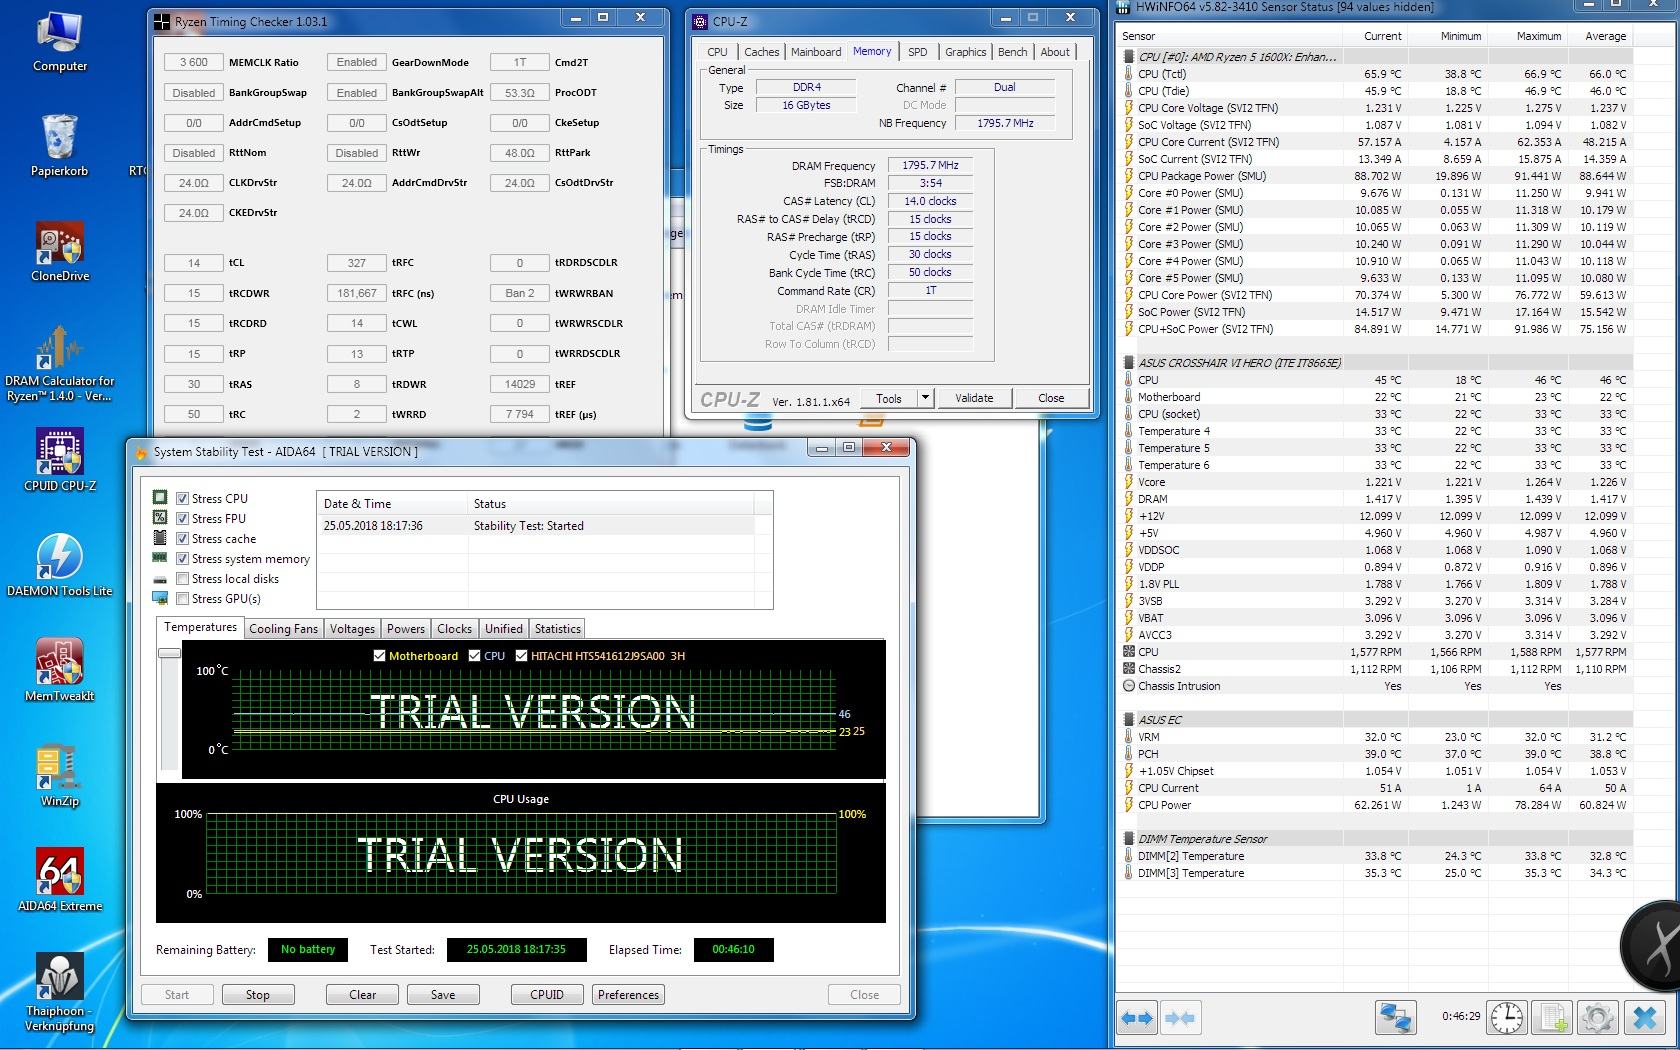Click the Stop button in AIDA64
The image size is (1680, 1050).
point(258,995)
